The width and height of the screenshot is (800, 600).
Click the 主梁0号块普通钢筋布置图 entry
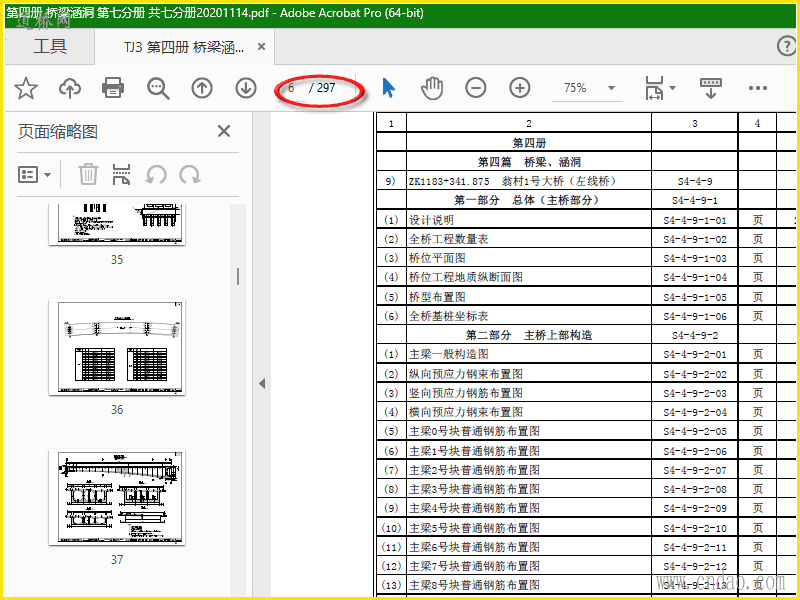pos(474,431)
